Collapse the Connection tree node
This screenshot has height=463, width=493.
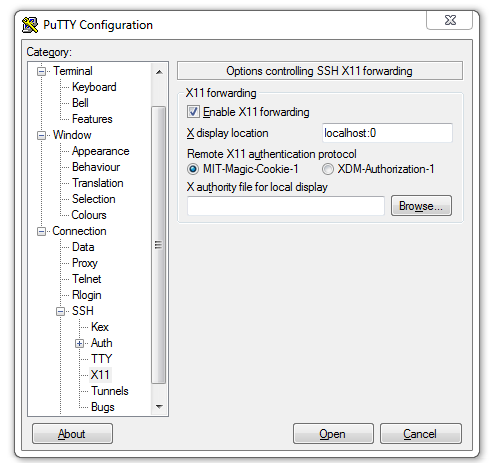(x=41, y=231)
